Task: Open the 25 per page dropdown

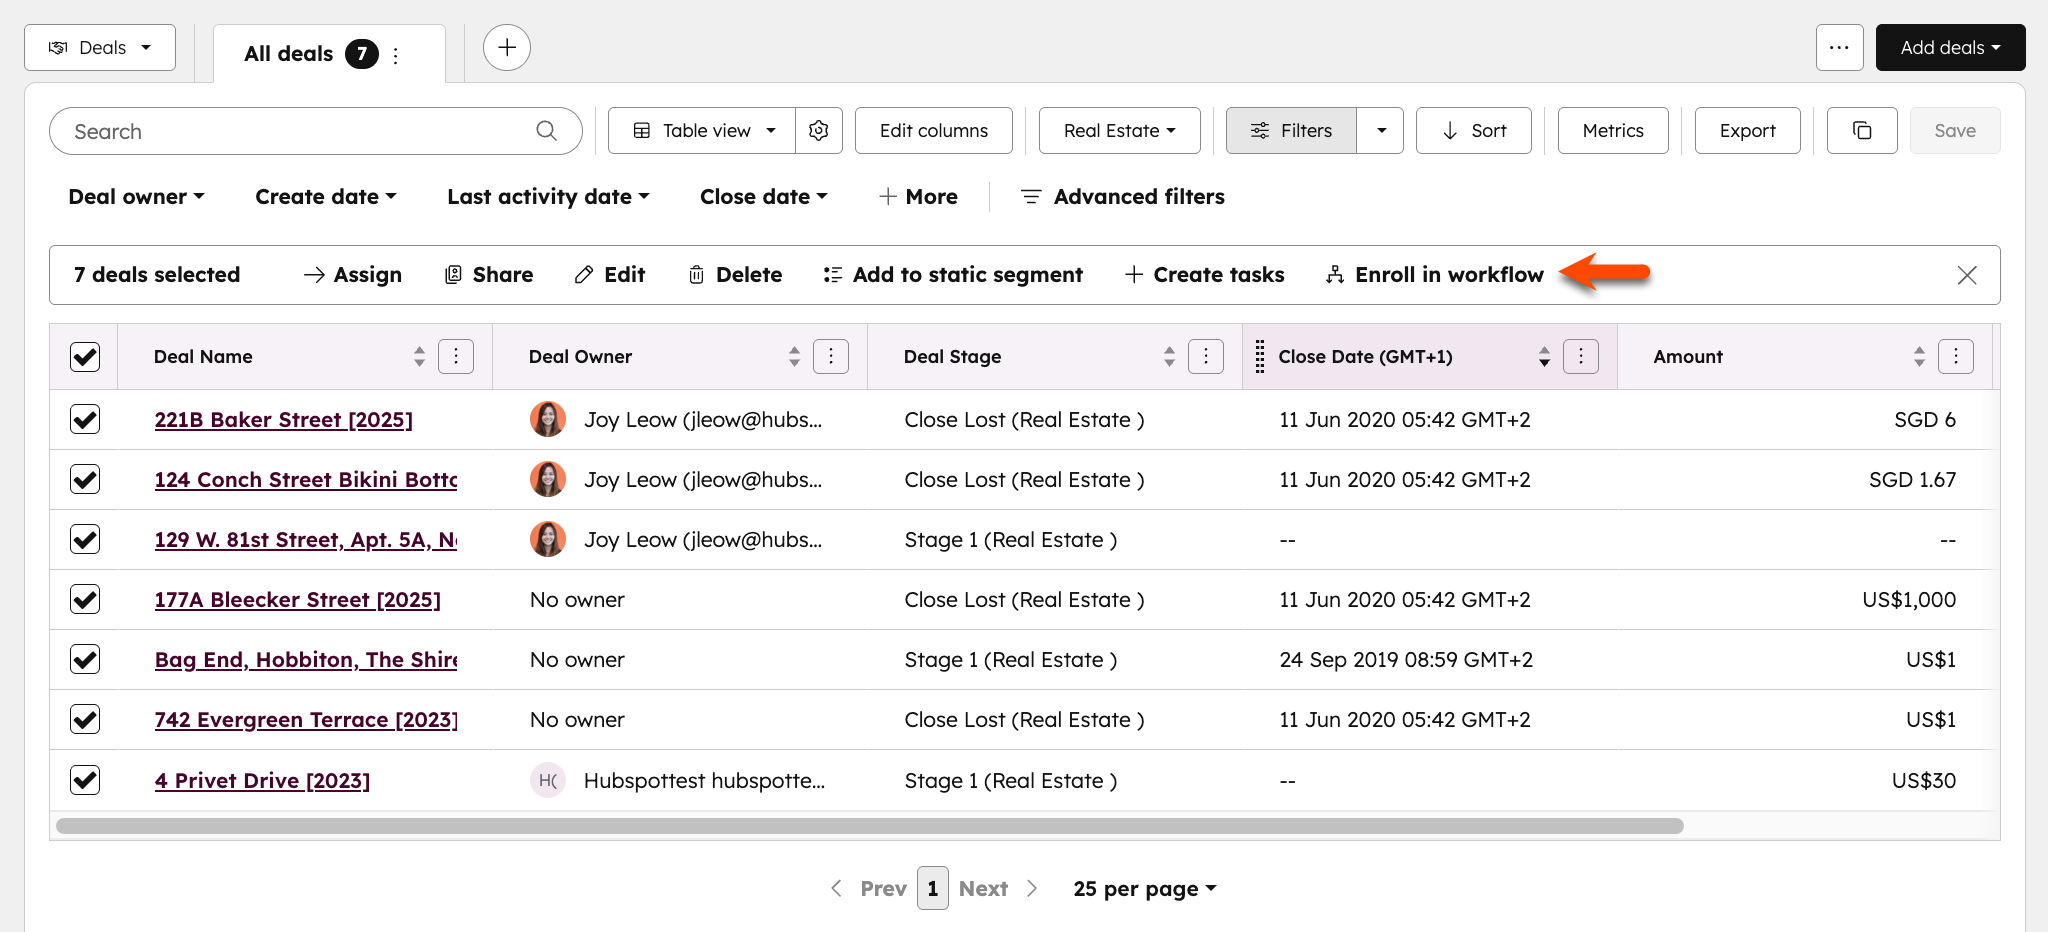Action: coord(1143,888)
